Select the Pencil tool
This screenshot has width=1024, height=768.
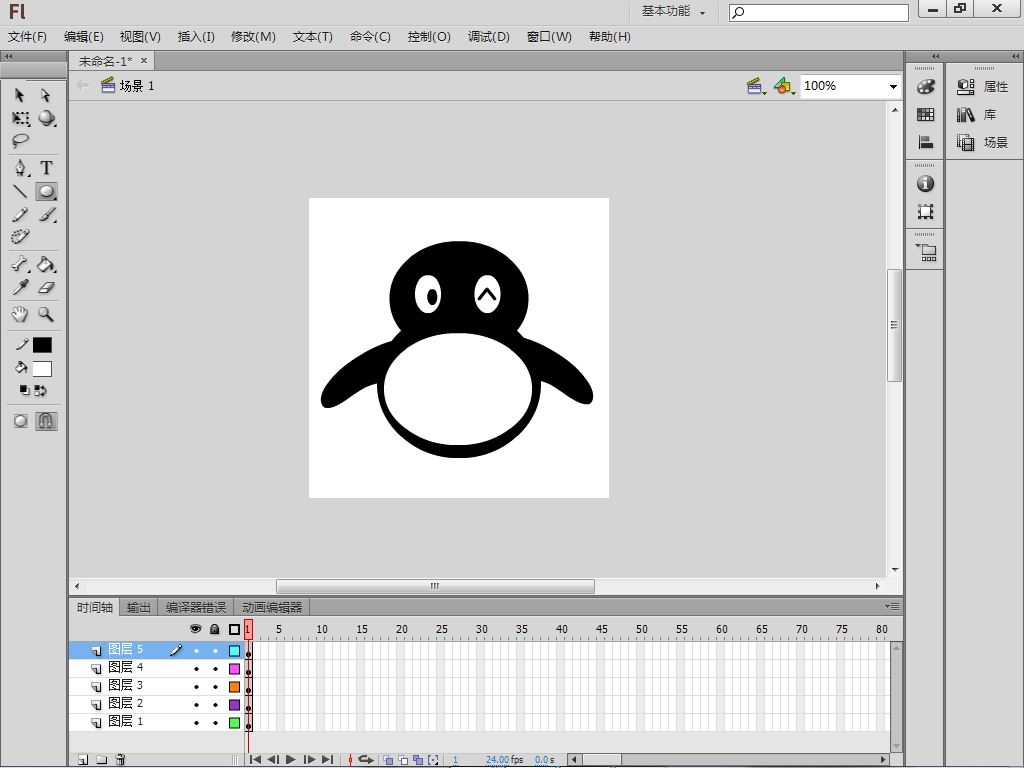(x=20, y=214)
